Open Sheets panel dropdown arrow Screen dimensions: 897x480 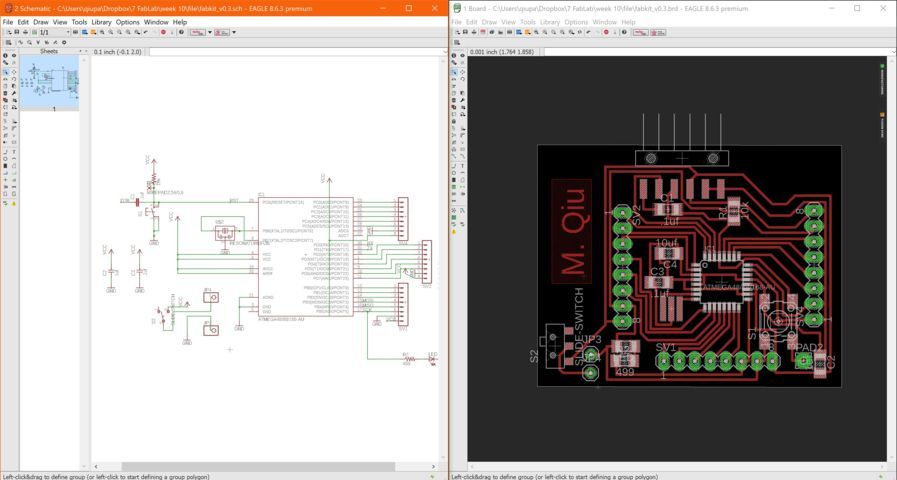click(x=81, y=51)
